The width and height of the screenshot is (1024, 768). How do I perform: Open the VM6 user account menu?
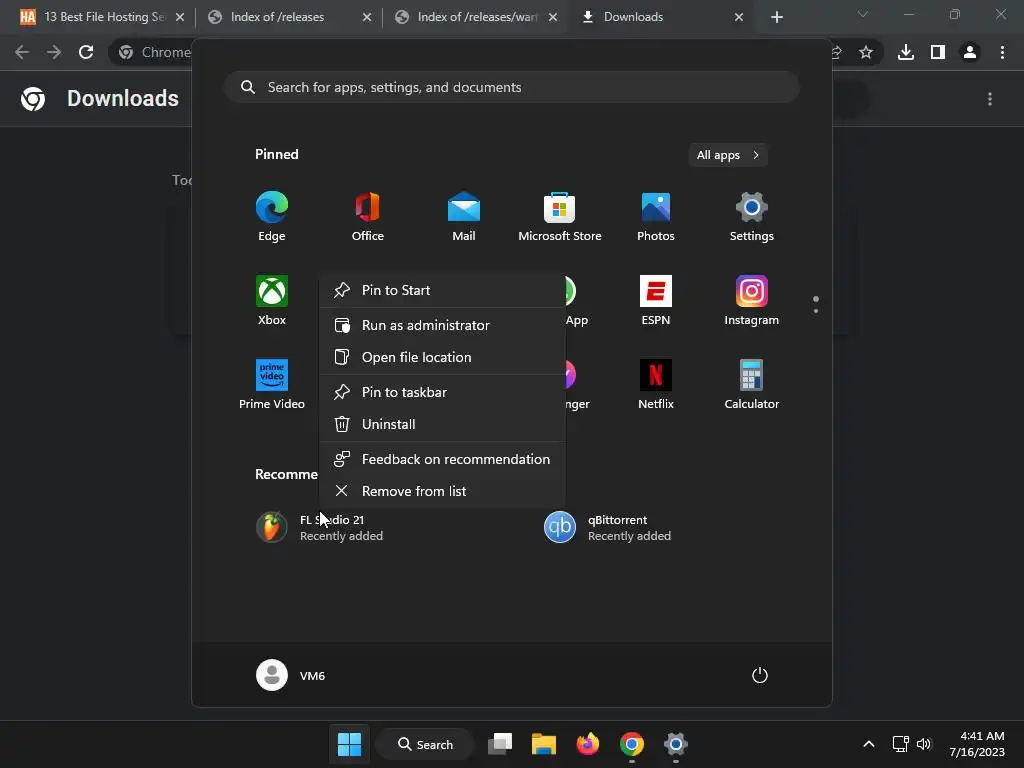click(291, 675)
